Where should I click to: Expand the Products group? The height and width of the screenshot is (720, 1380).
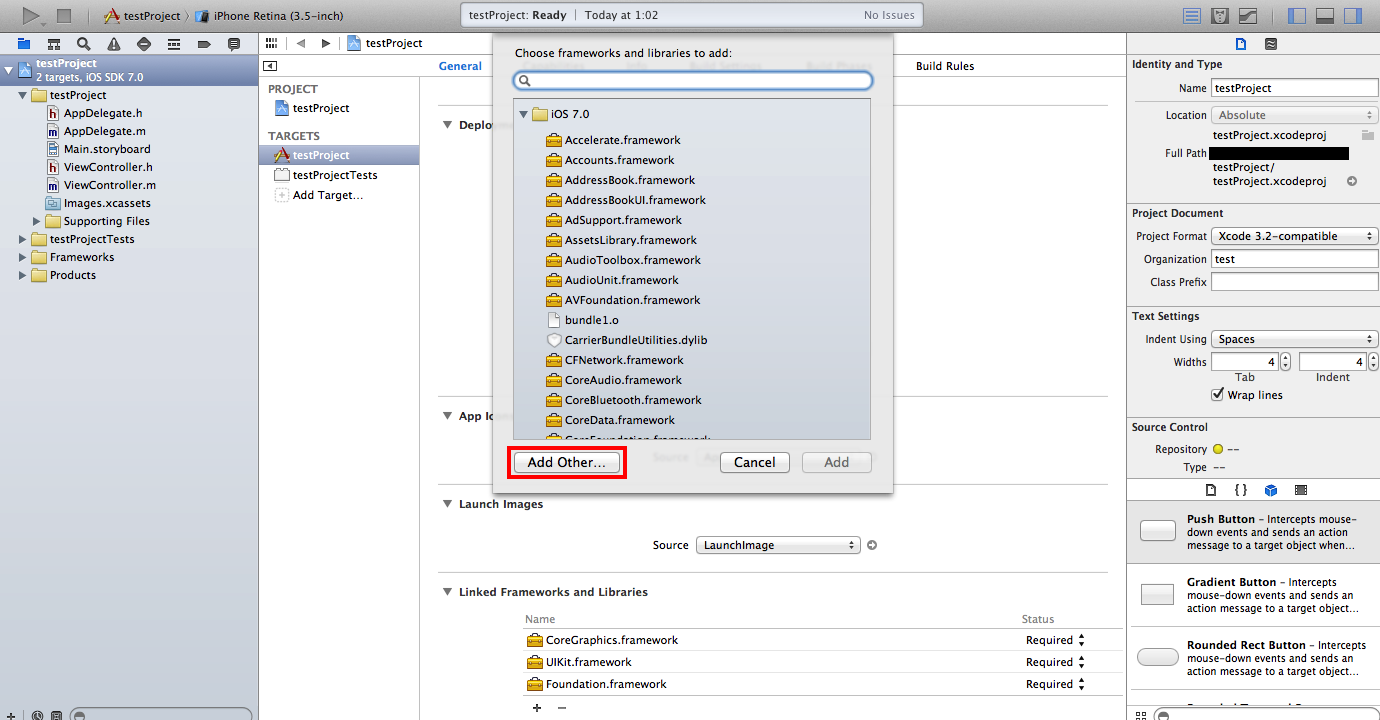(23, 275)
